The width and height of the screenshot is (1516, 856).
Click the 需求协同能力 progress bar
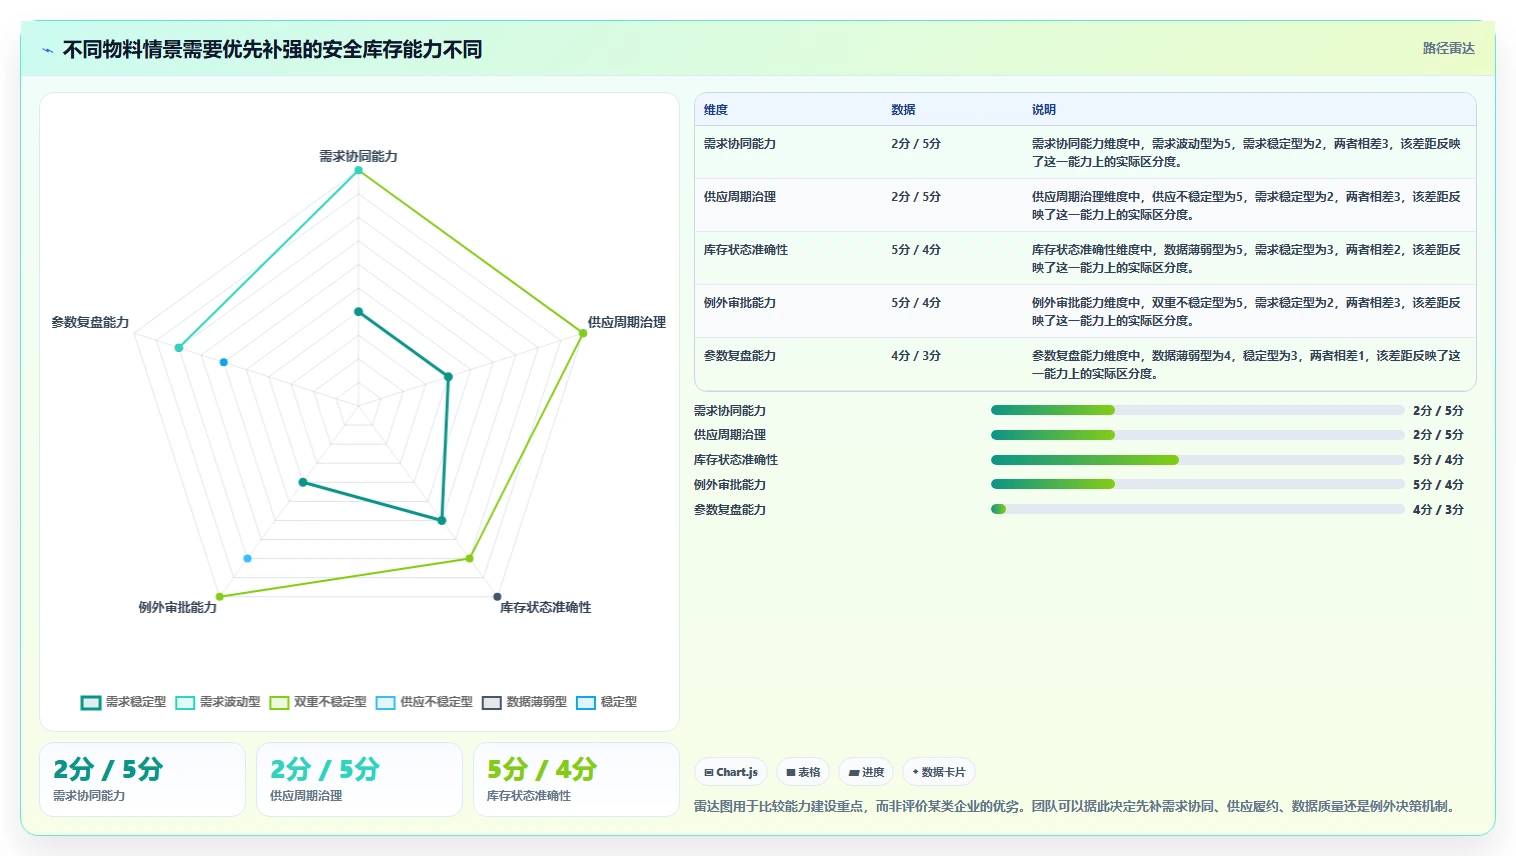1197,410
